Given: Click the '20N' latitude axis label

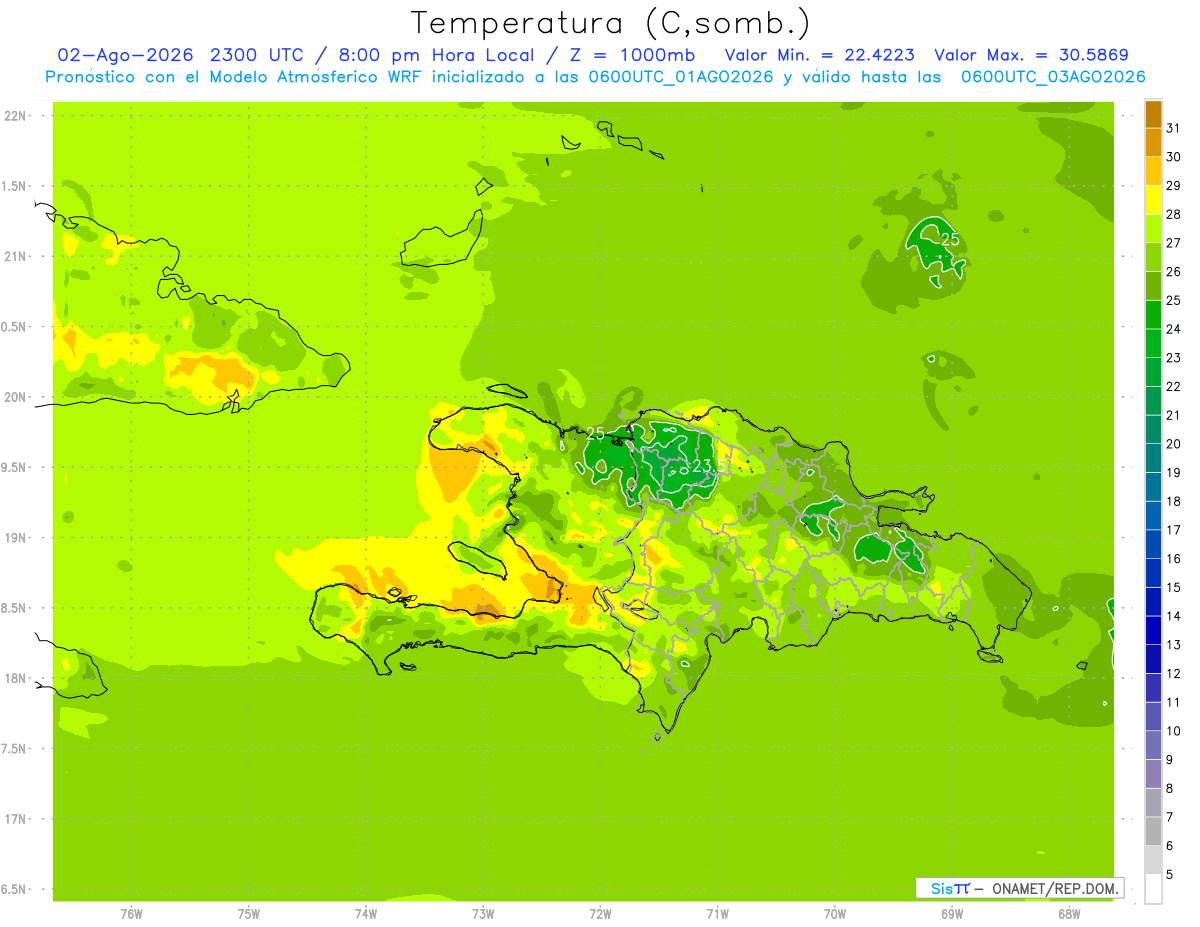Looking at the screenshot, I should coord(16,397).
